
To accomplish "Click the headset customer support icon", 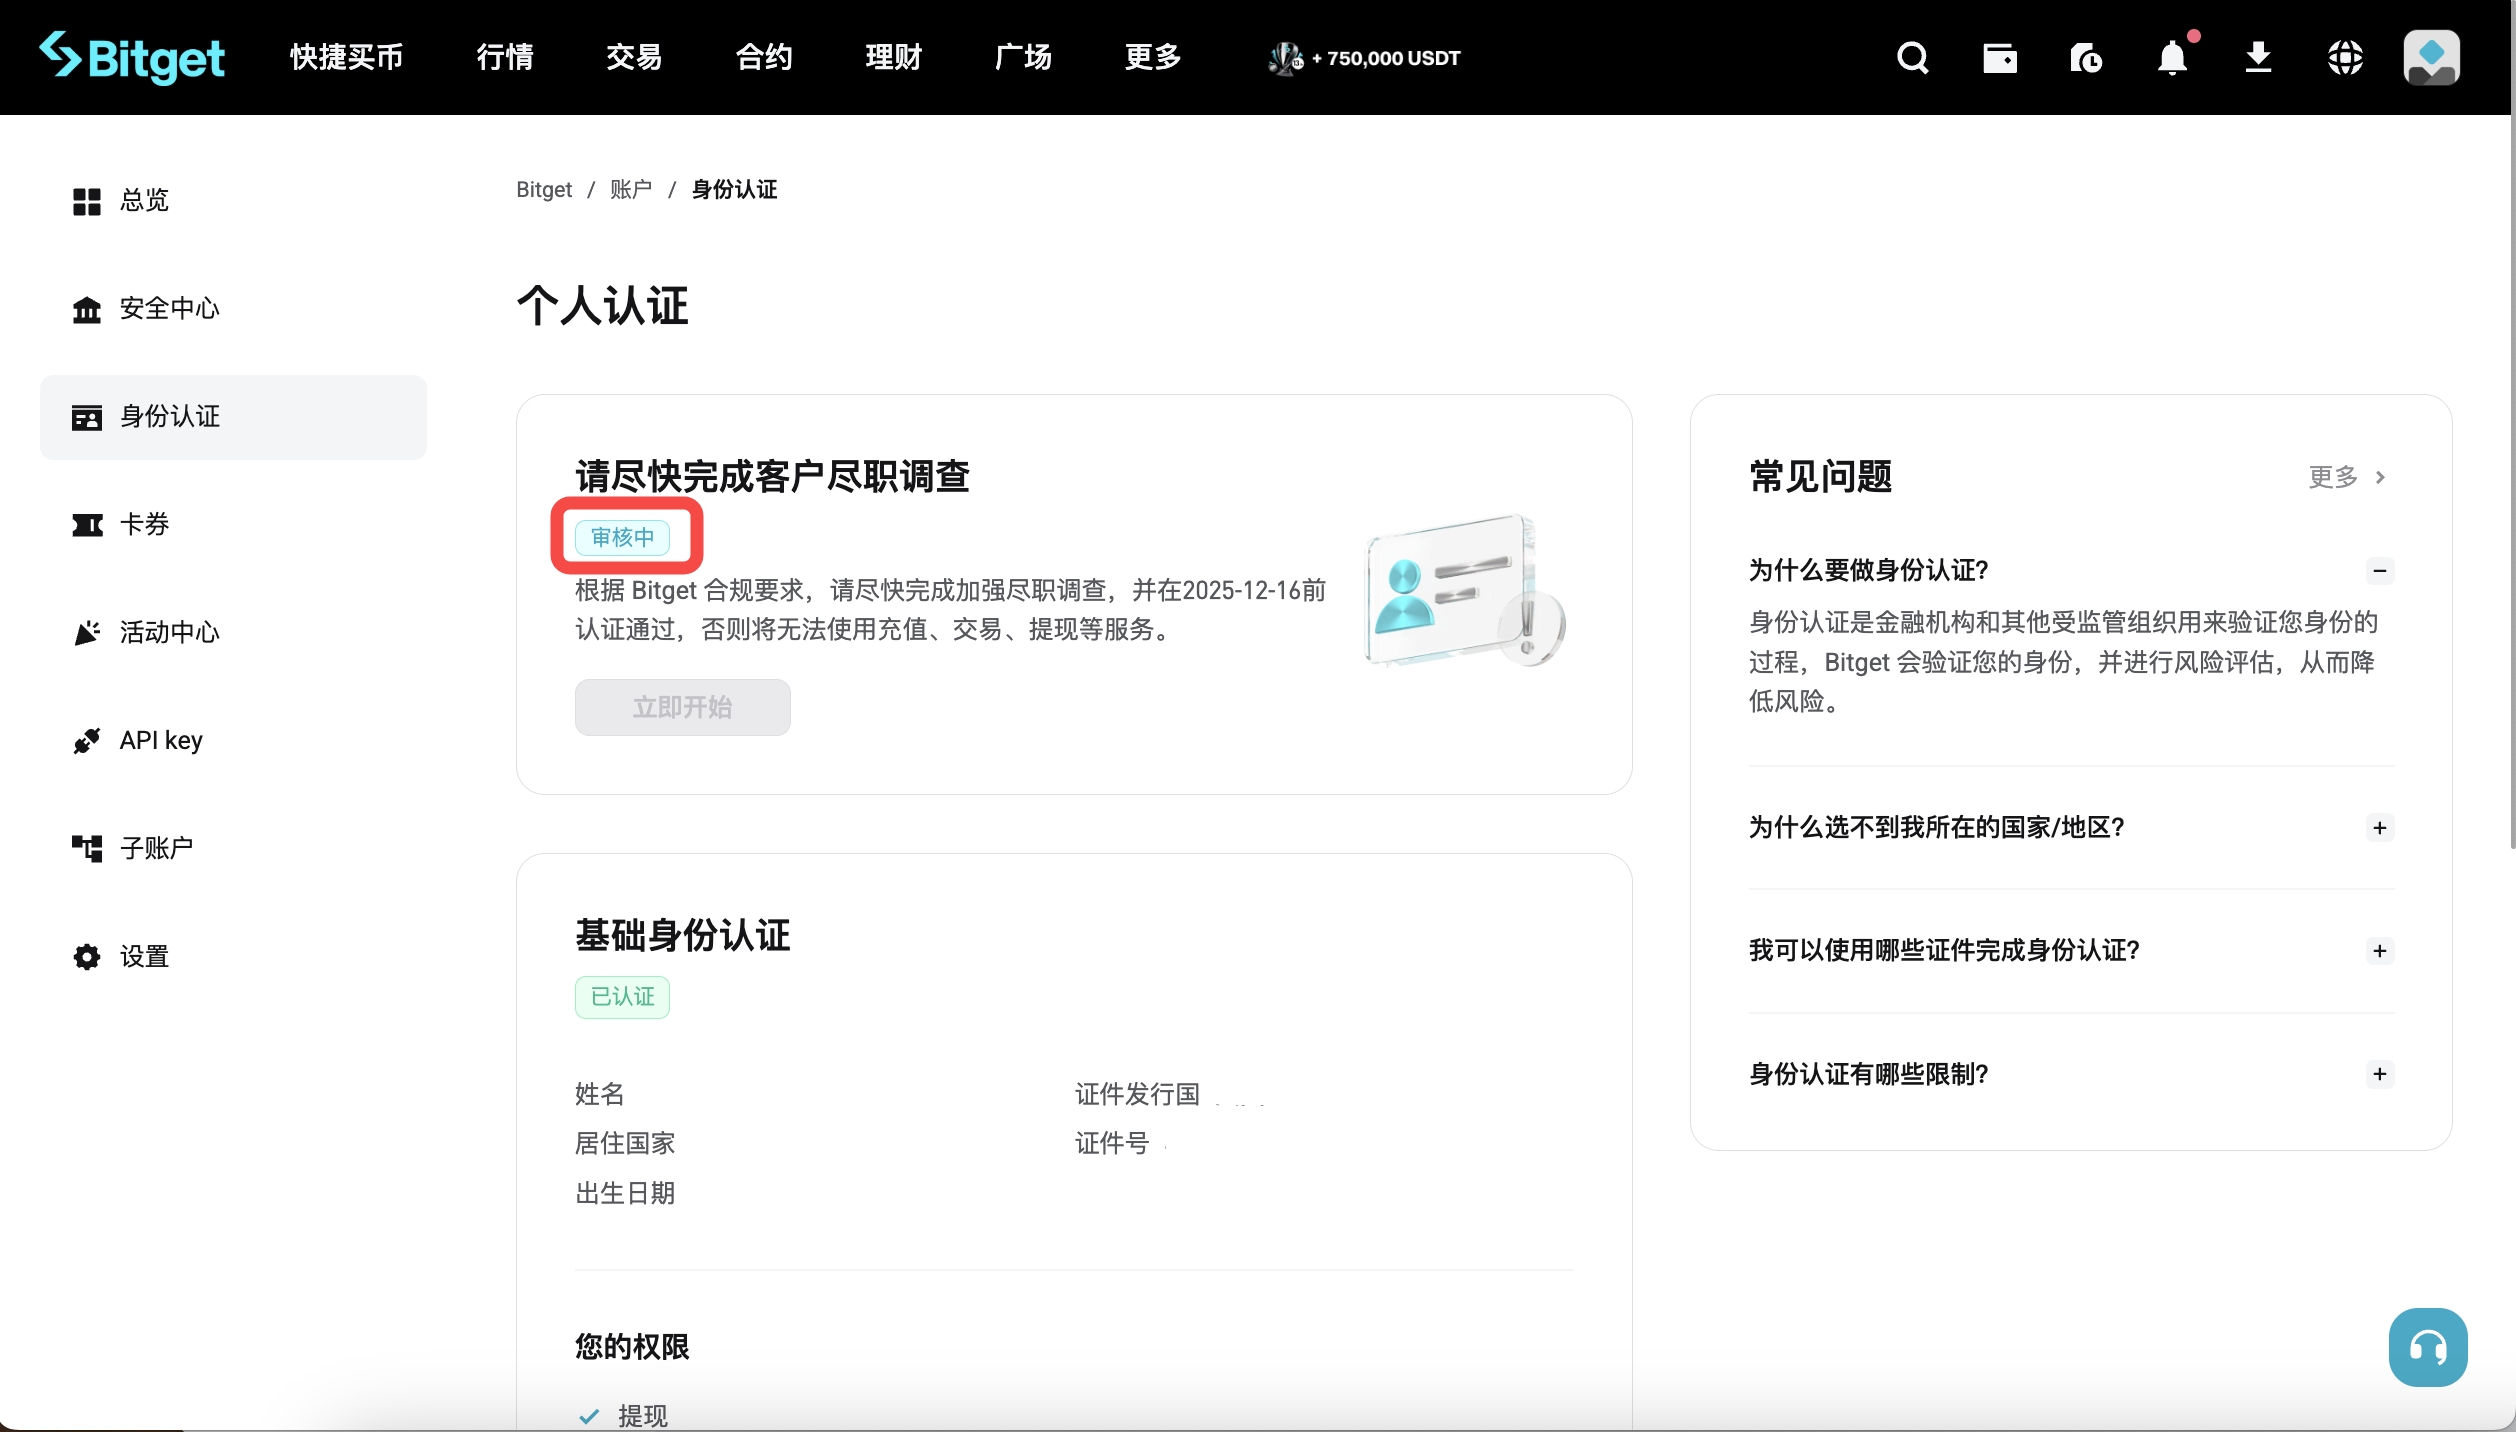I will tap(2428, 1346).
